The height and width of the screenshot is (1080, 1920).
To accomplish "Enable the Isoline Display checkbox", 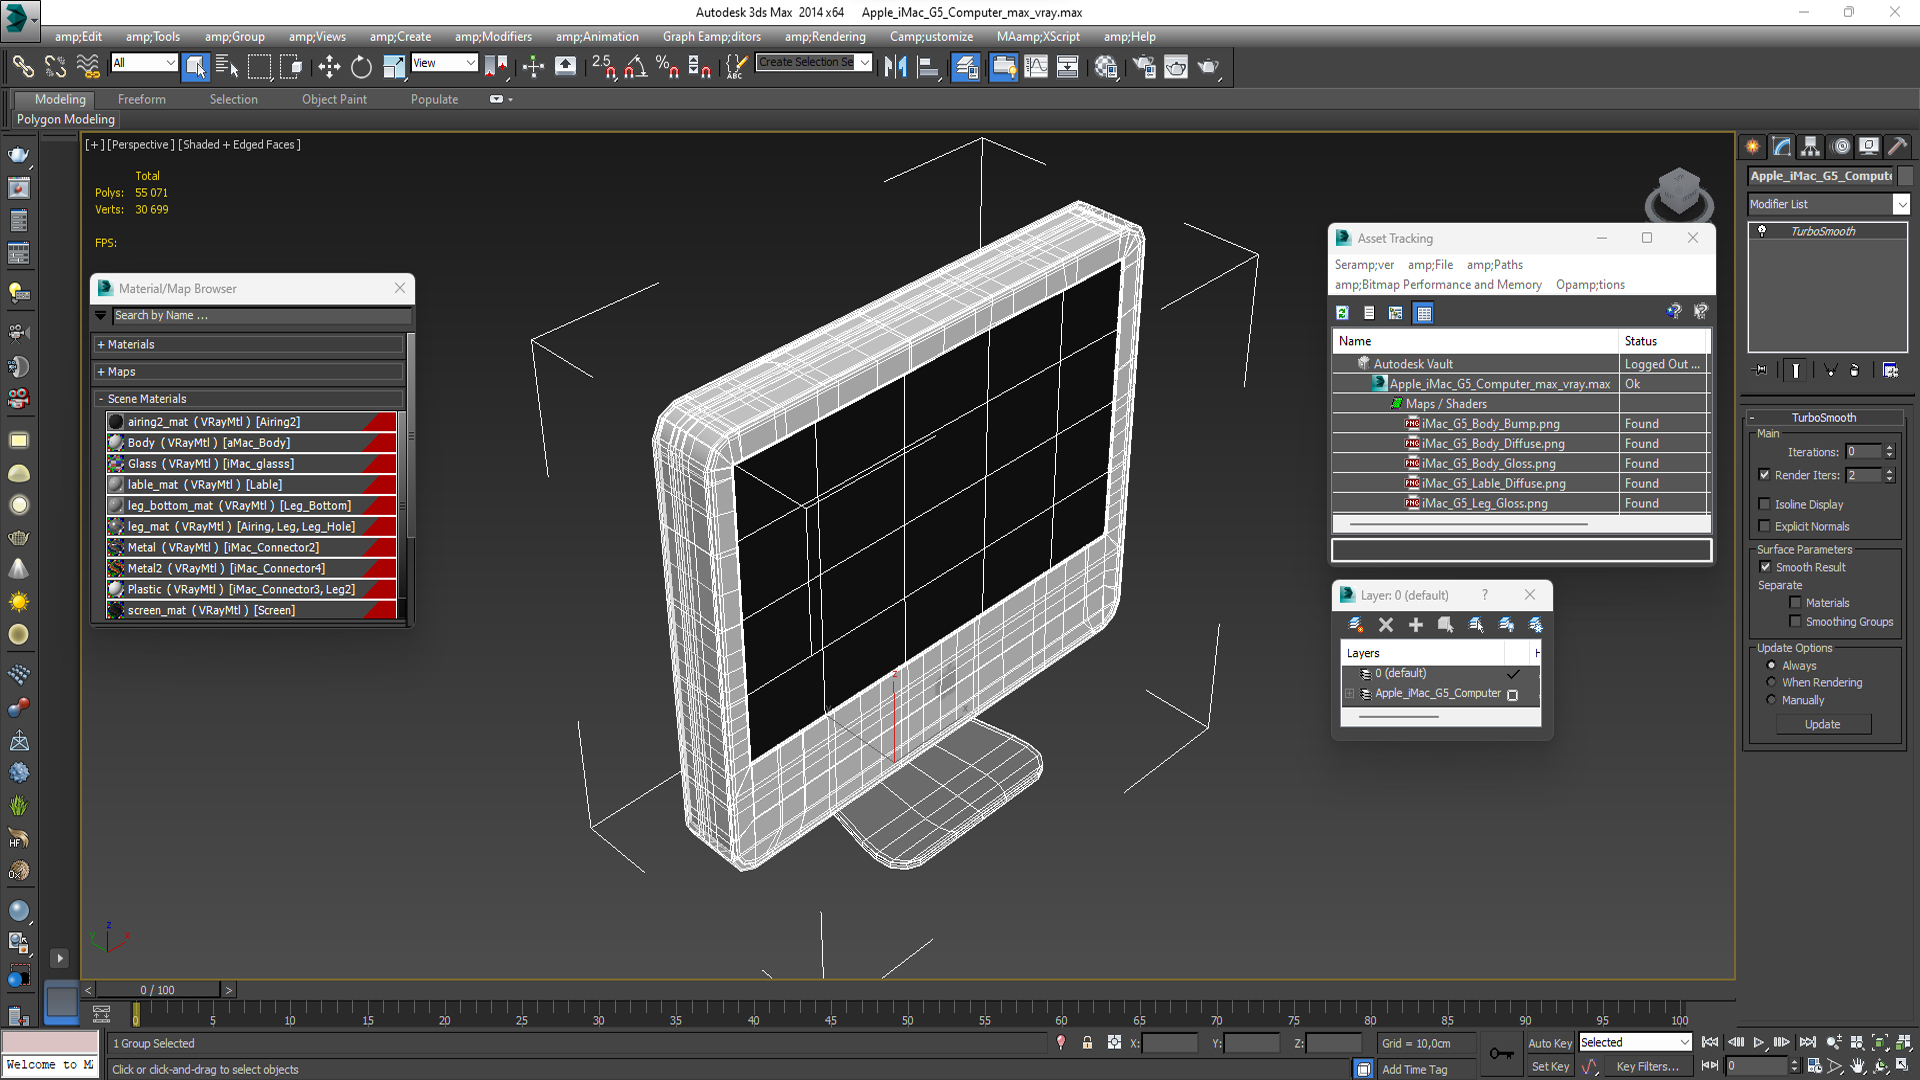I will [1765, 504].
